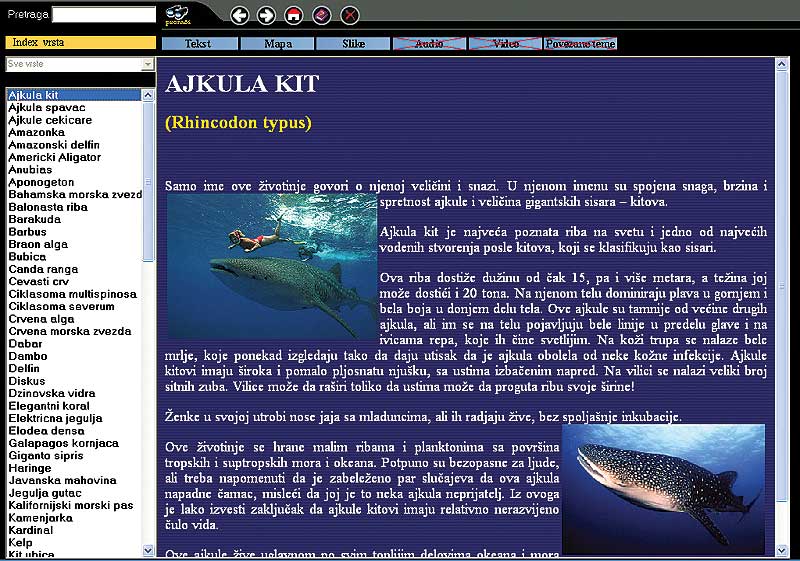Switch to the Mapa tab

pos(278,44)
